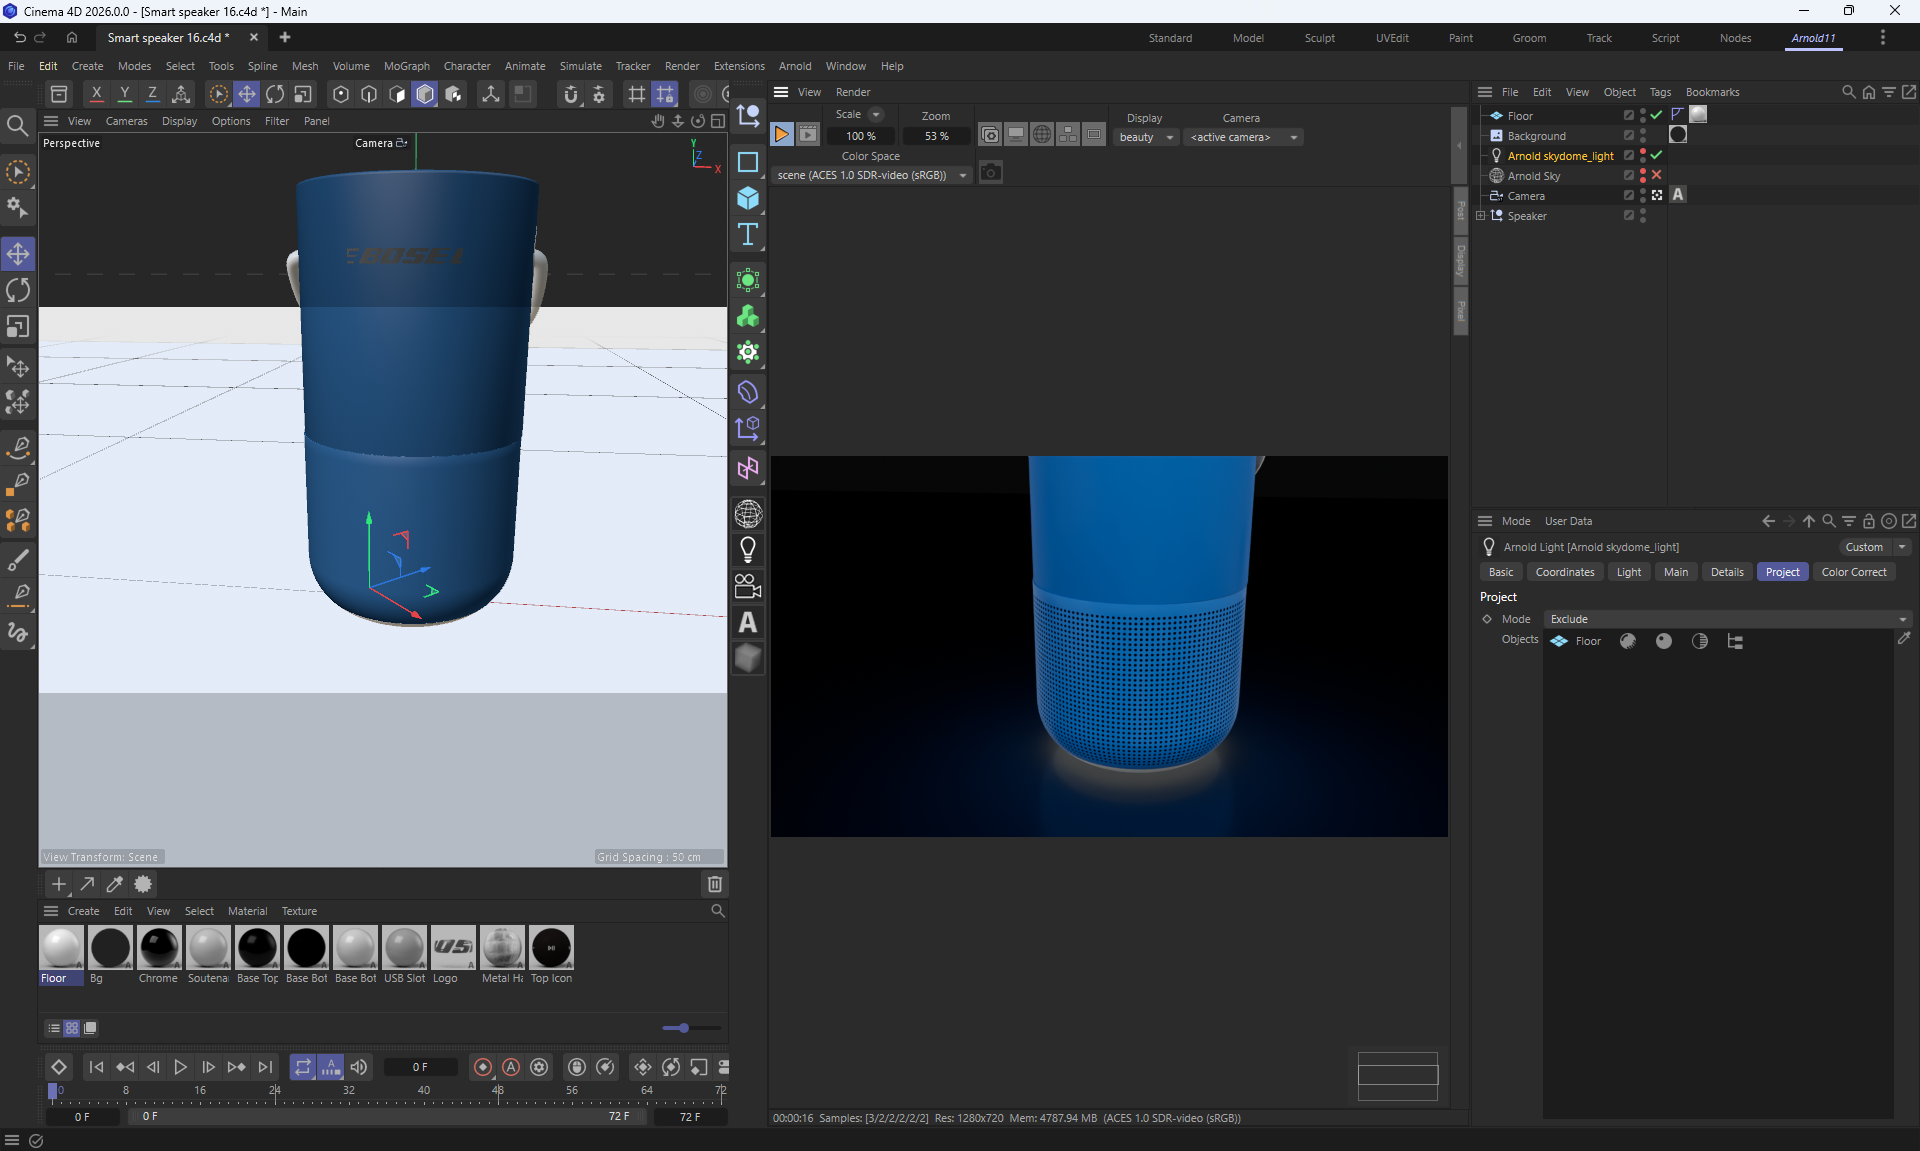1920x1151 pixels.
Task: Play the animation forward
Action: tap(180, 1067)
